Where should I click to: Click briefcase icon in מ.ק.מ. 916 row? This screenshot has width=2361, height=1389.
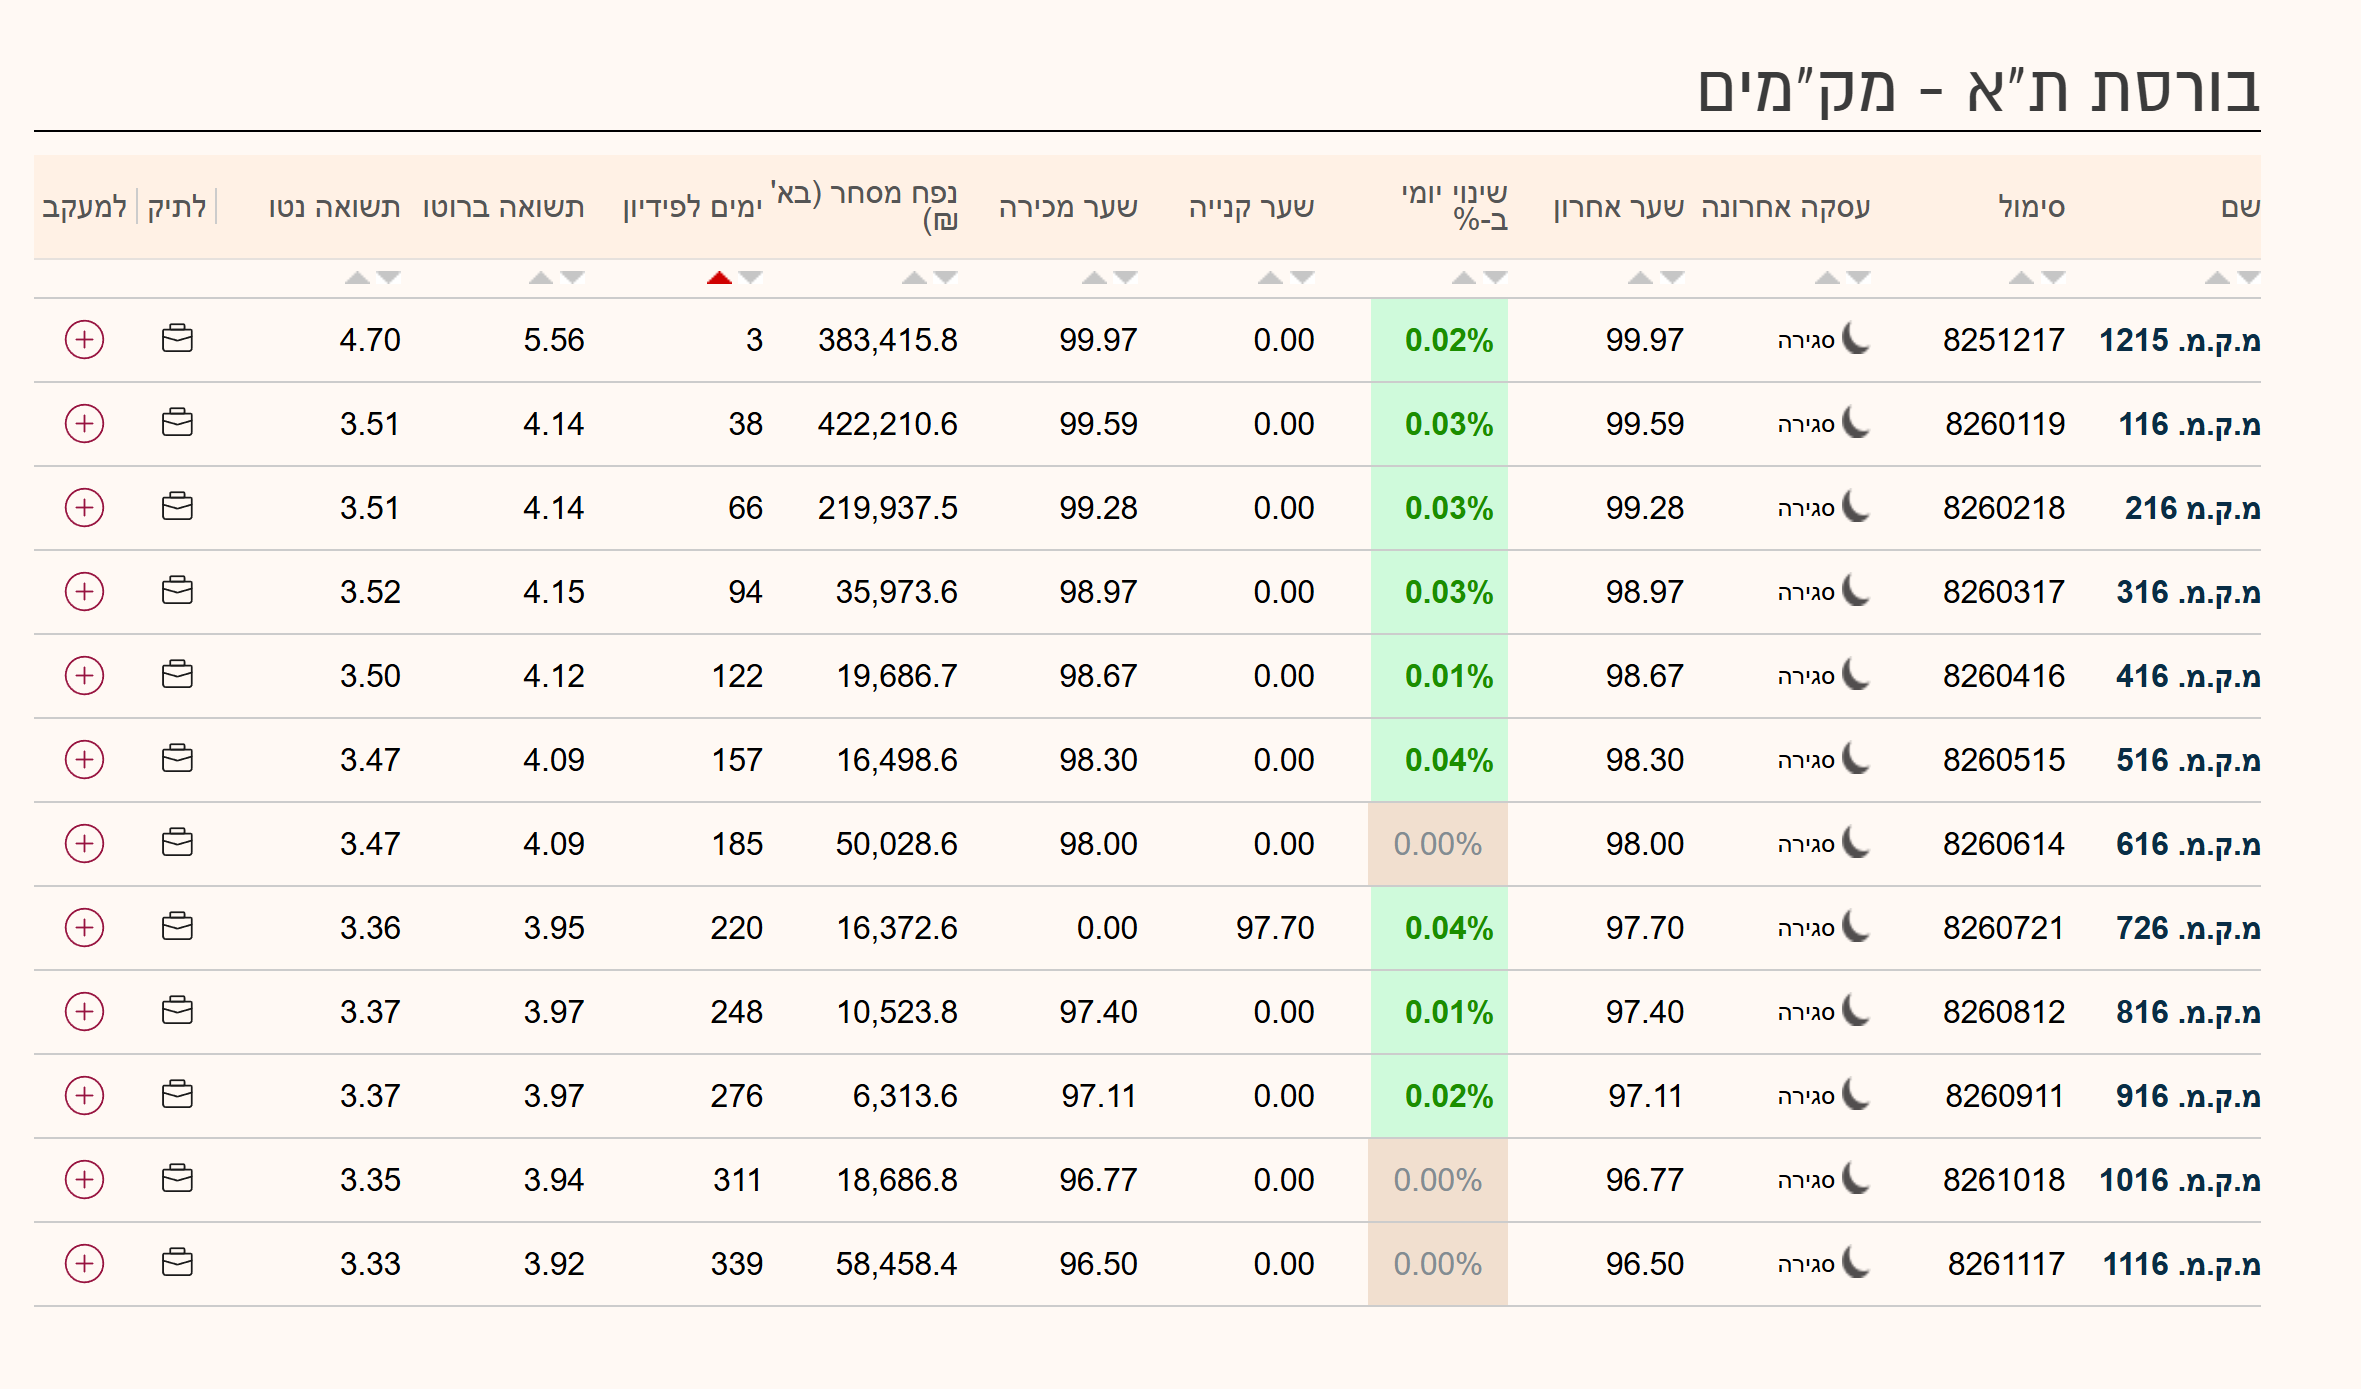pos(177,1095)
